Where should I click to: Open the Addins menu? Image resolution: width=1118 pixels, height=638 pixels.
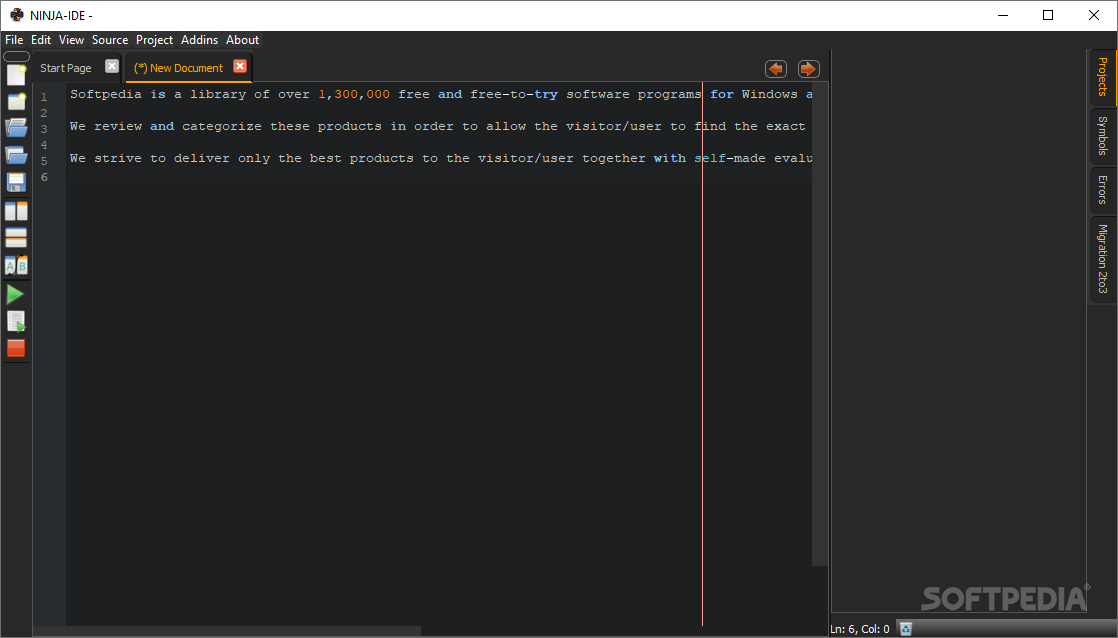coord(200,40)
